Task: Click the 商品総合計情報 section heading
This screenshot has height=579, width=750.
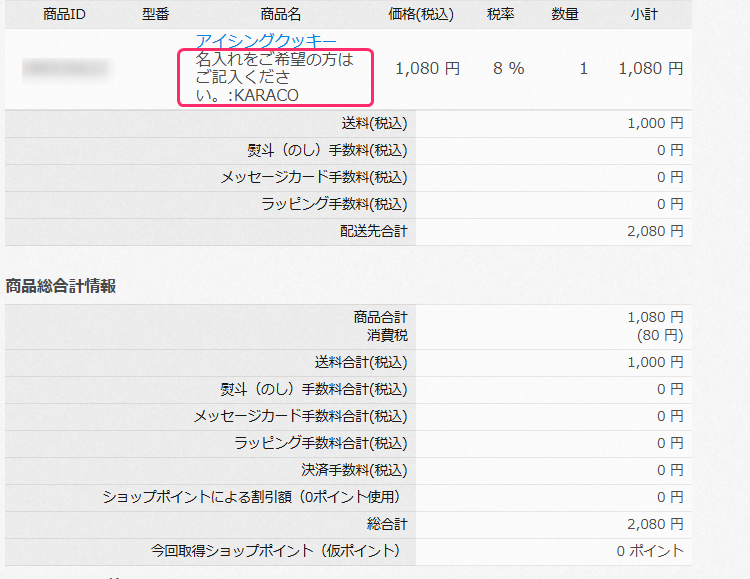Action: pyautogui.click(x=61, y=286)
